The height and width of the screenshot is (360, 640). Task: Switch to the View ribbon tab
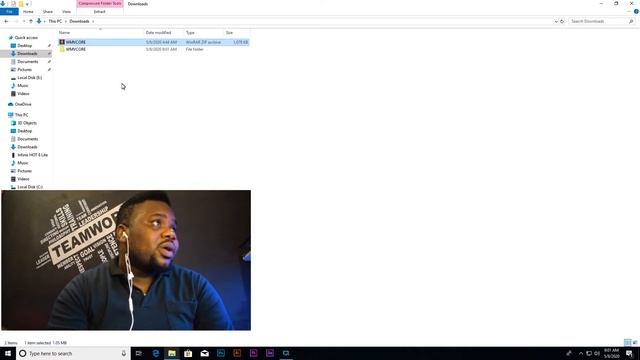66,12
